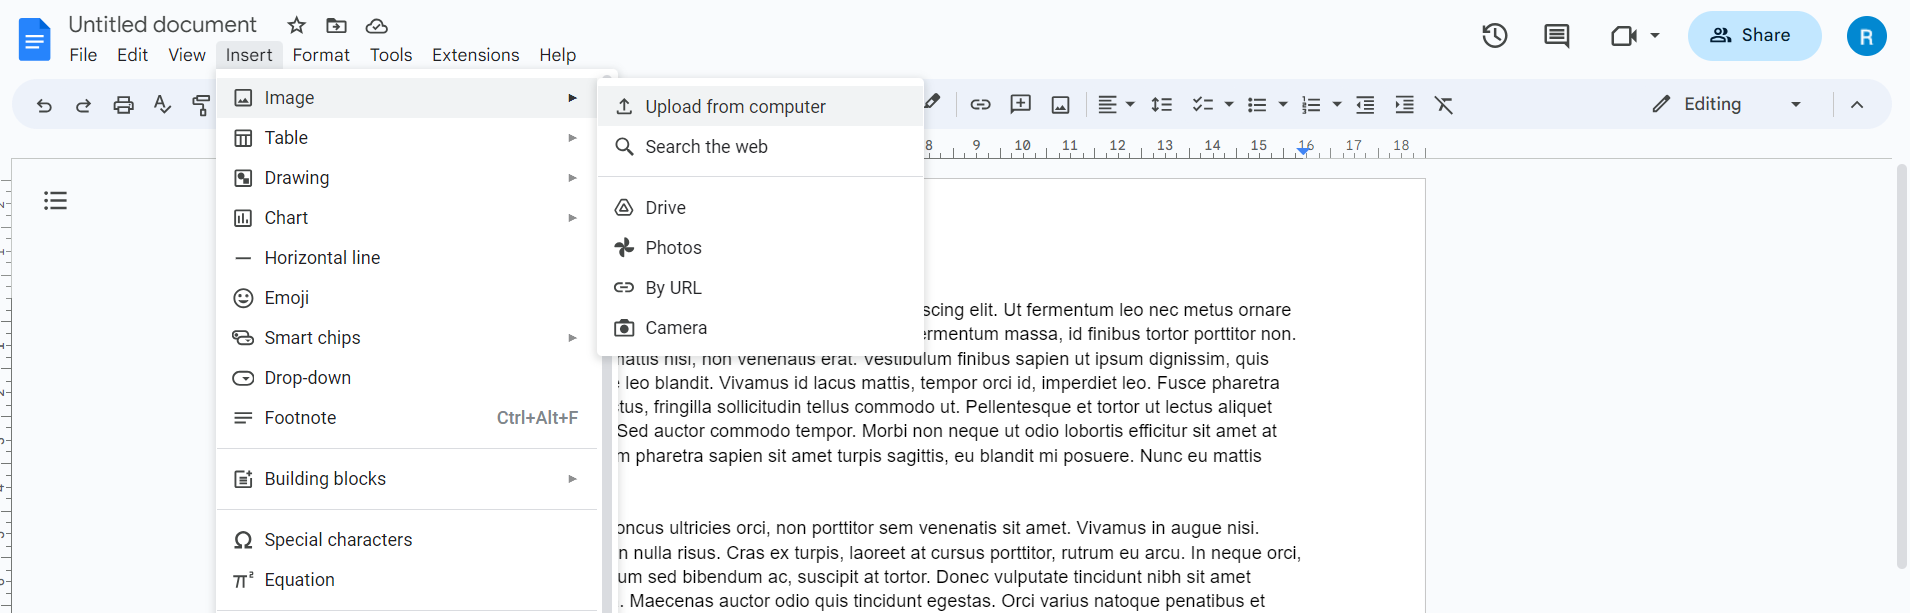Expand the meeting options arrow
This screenshot has height=613, width=1910.
pyautogui.click(x=1655, y=36)
